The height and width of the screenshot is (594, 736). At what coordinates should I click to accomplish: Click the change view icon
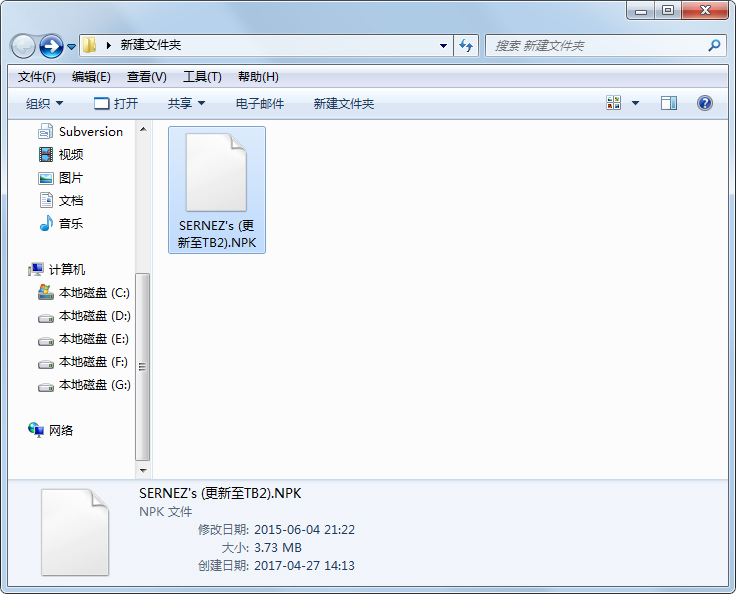613,103
